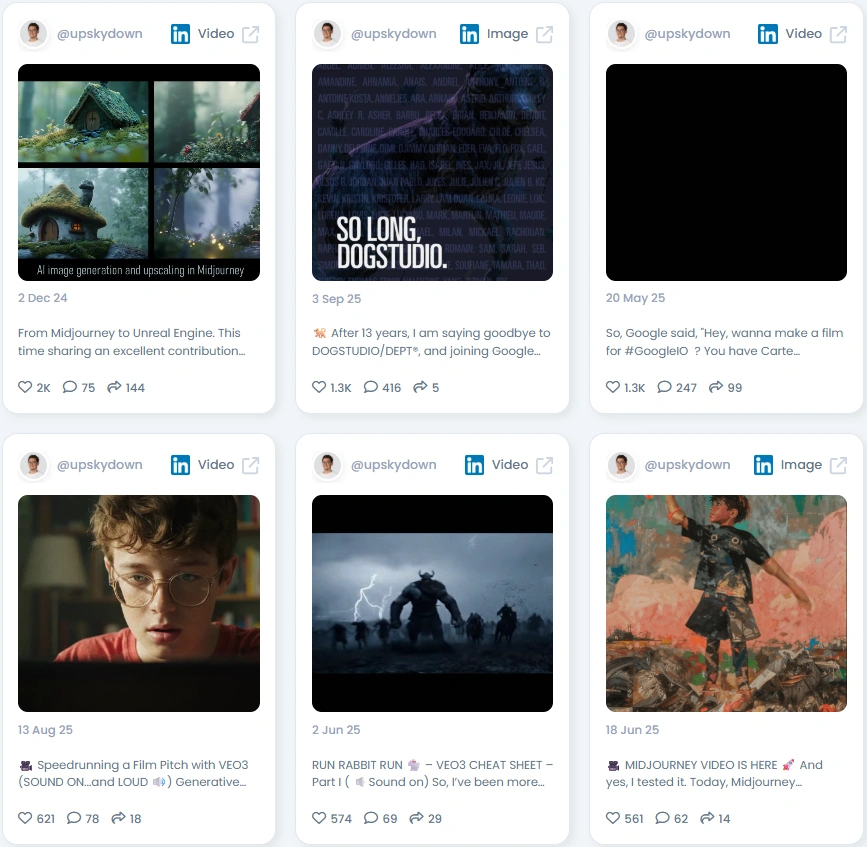Screen dimensions: 867x847
Task: Open the Midjourney mossy cottage video thumbnail
Action: [139, 172]
